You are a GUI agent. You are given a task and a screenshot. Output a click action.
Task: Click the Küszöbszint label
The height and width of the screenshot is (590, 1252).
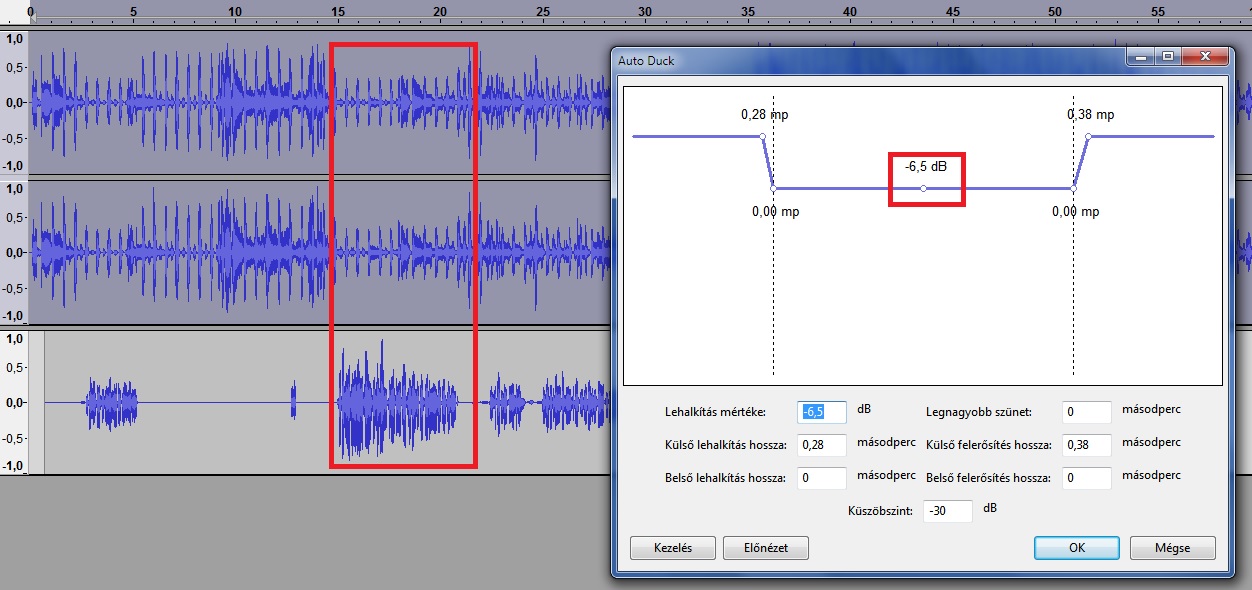pos(879,511)
